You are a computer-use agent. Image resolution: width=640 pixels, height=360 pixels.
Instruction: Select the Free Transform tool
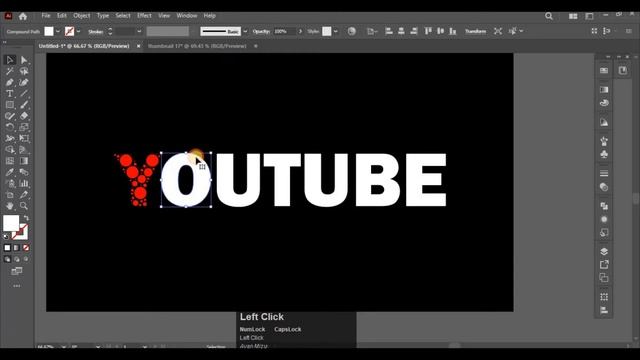pos(24,139)
